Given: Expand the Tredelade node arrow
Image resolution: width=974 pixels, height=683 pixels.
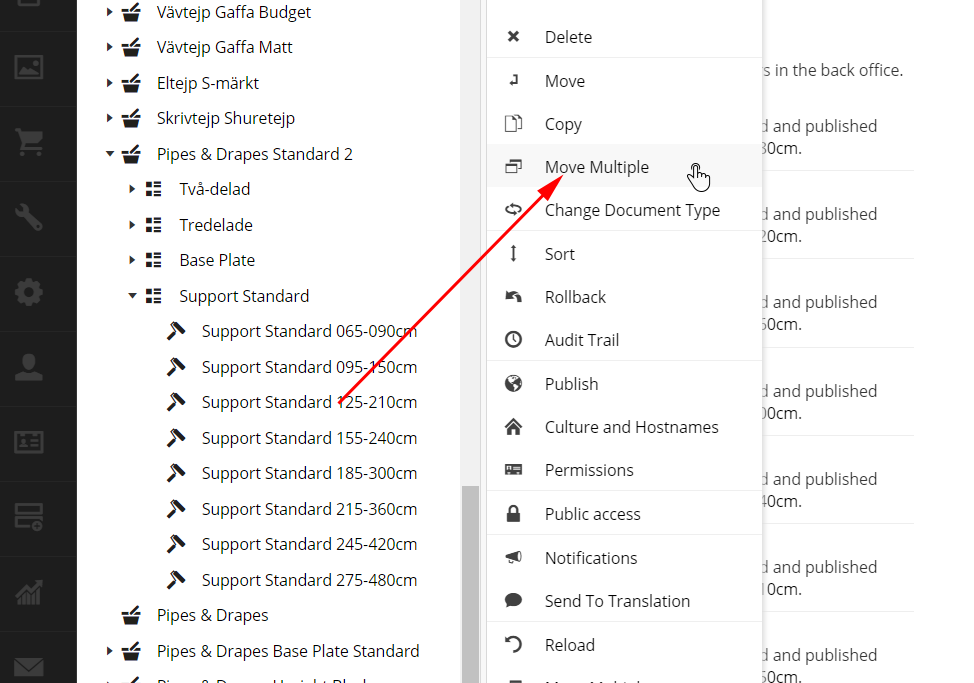Looking at the screenshot, I should tap(132, 225).
